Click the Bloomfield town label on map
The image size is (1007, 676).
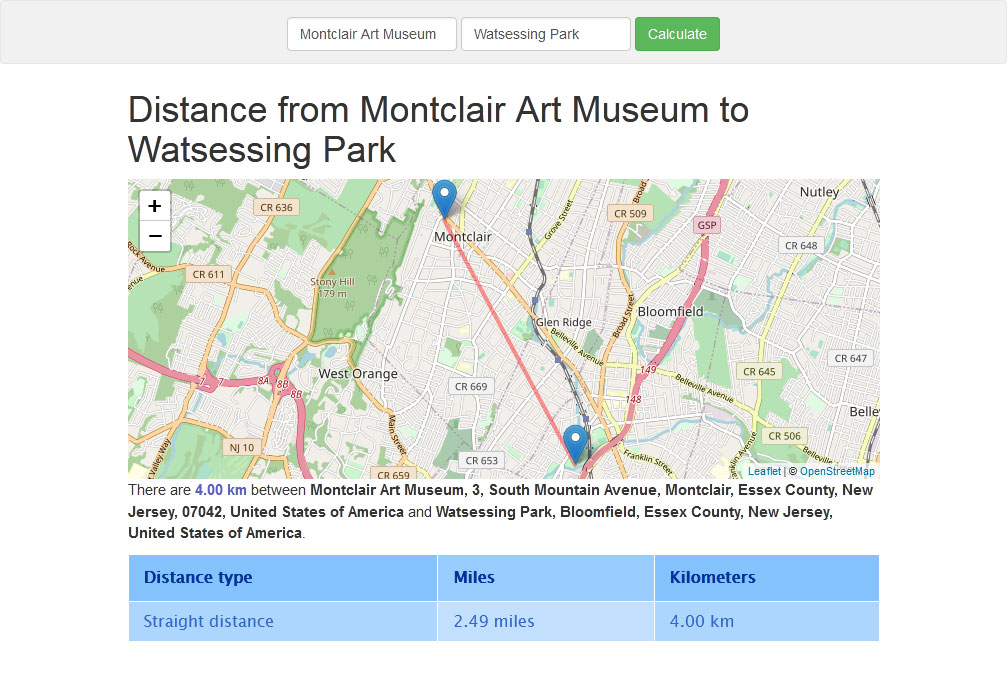pos(670,311)
